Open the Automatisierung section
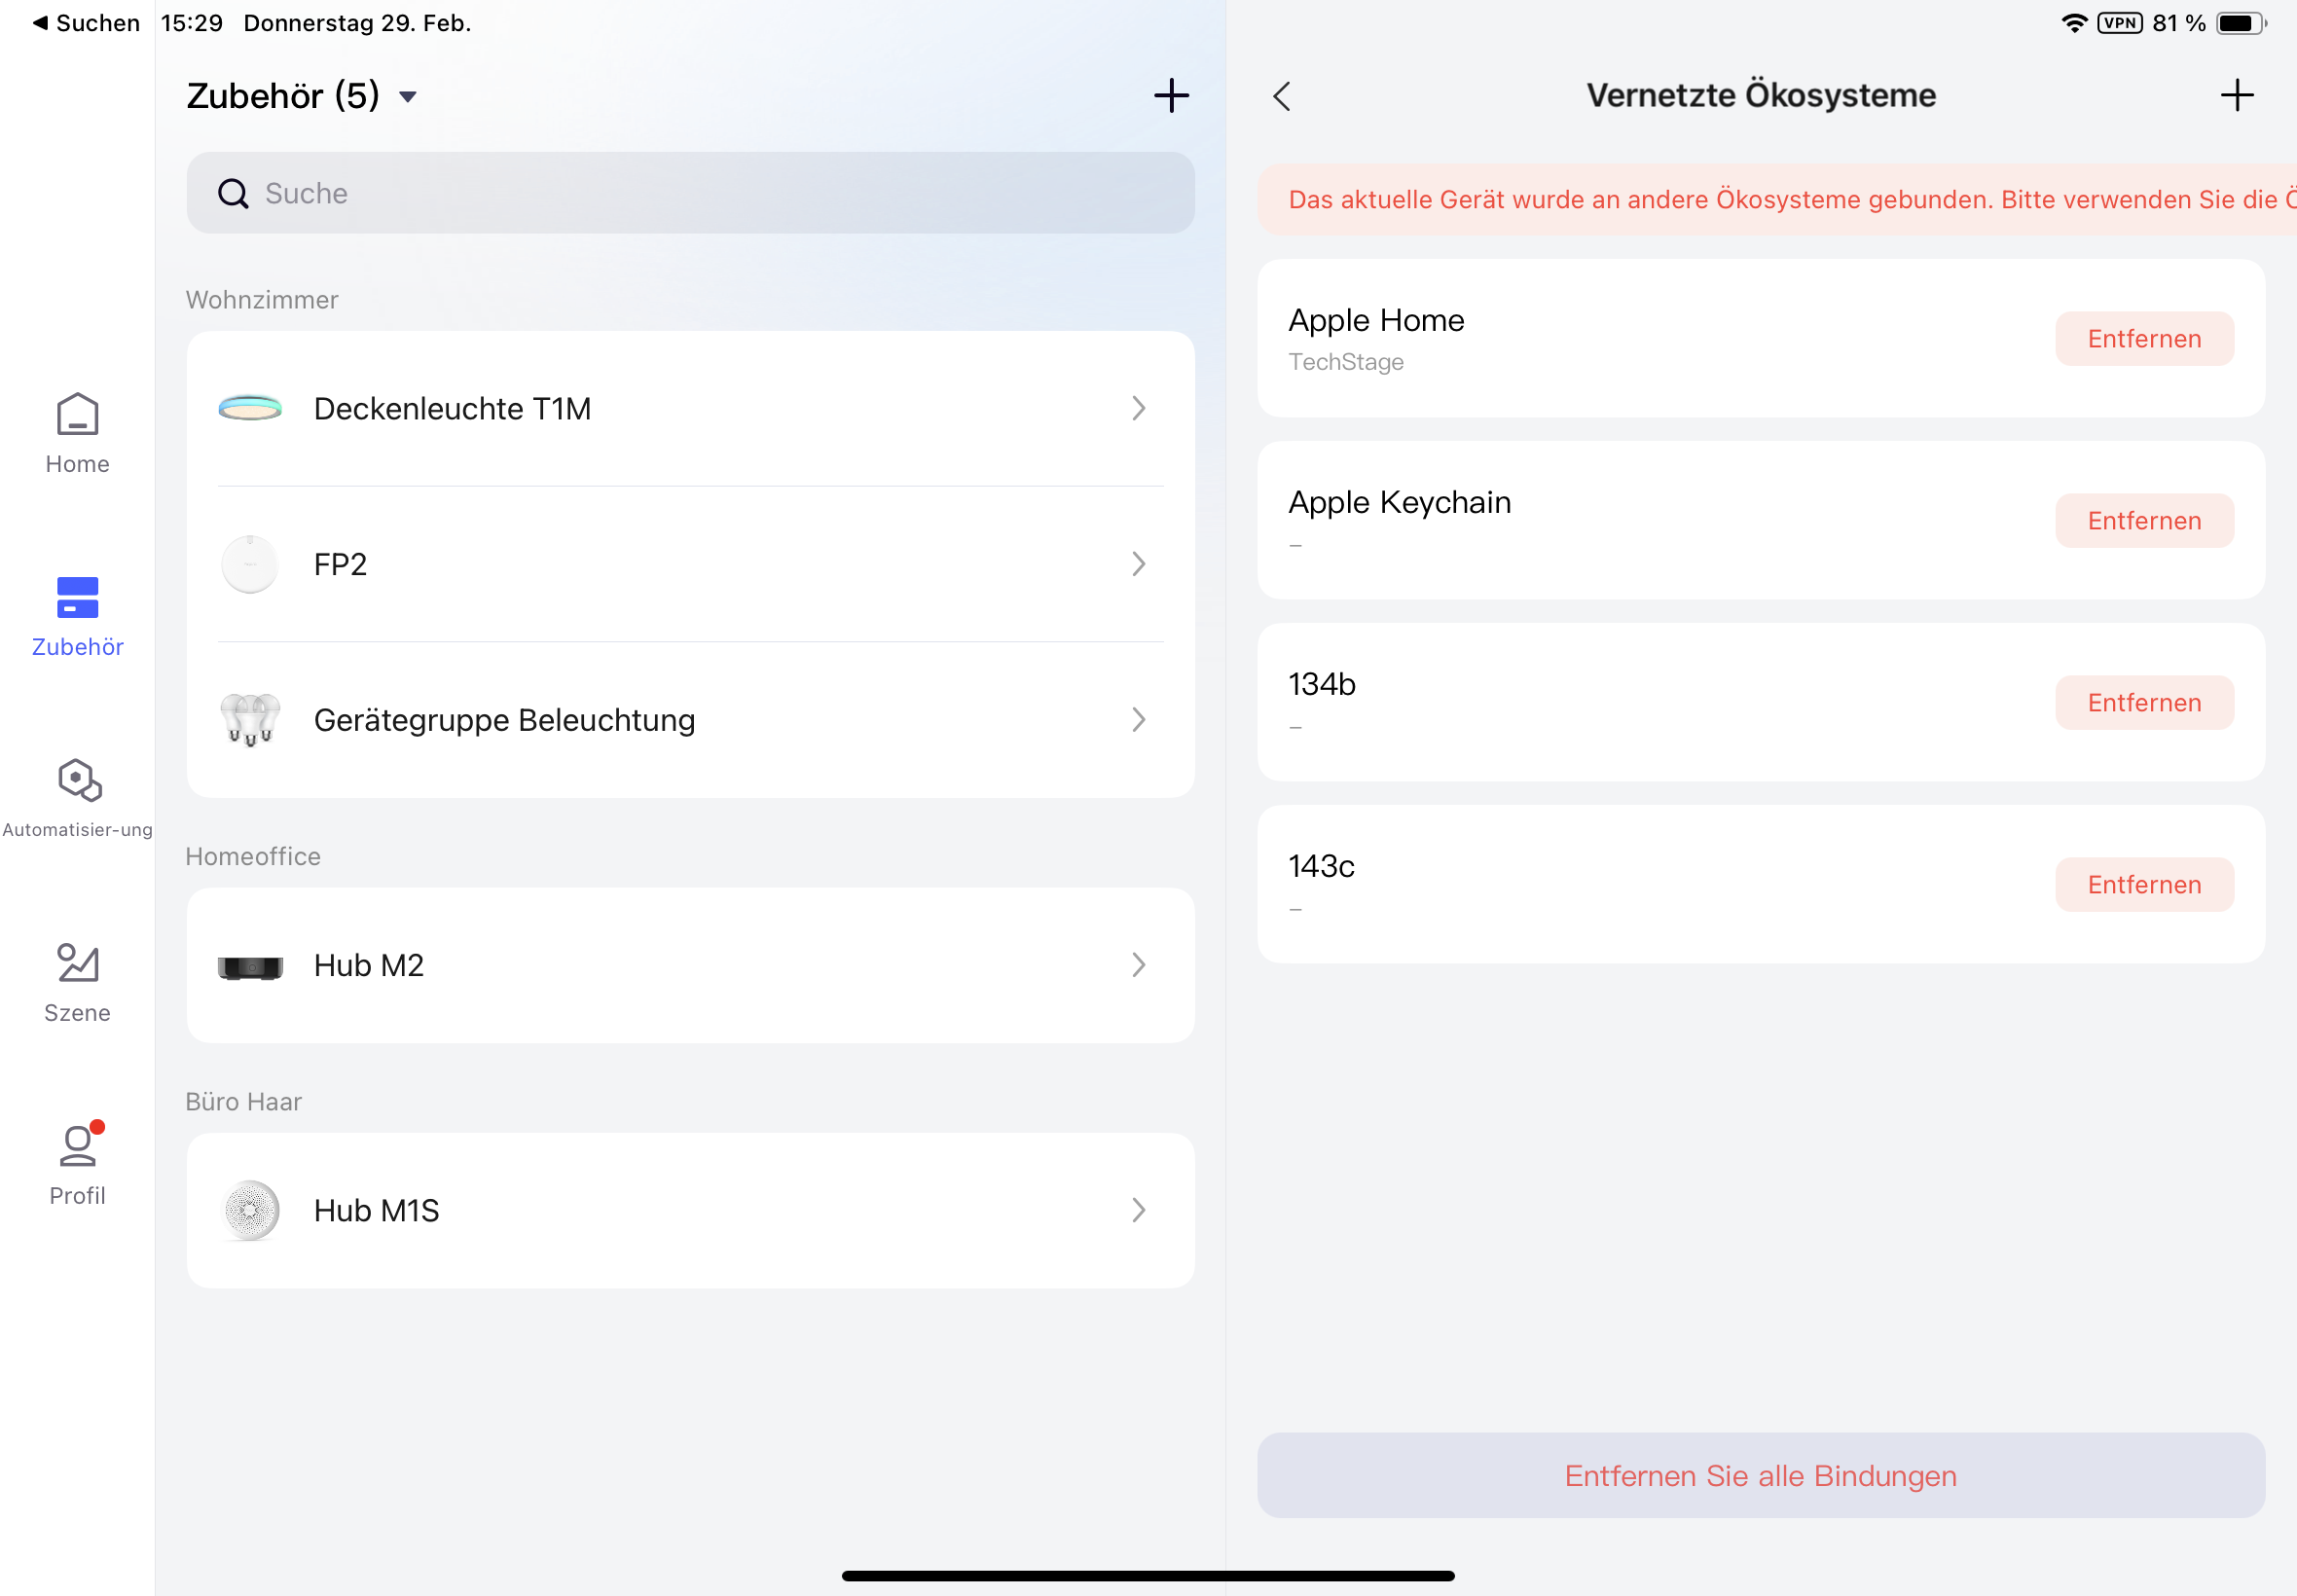The height and width of the screenshot is (1596, 2297). pos(77,797)
